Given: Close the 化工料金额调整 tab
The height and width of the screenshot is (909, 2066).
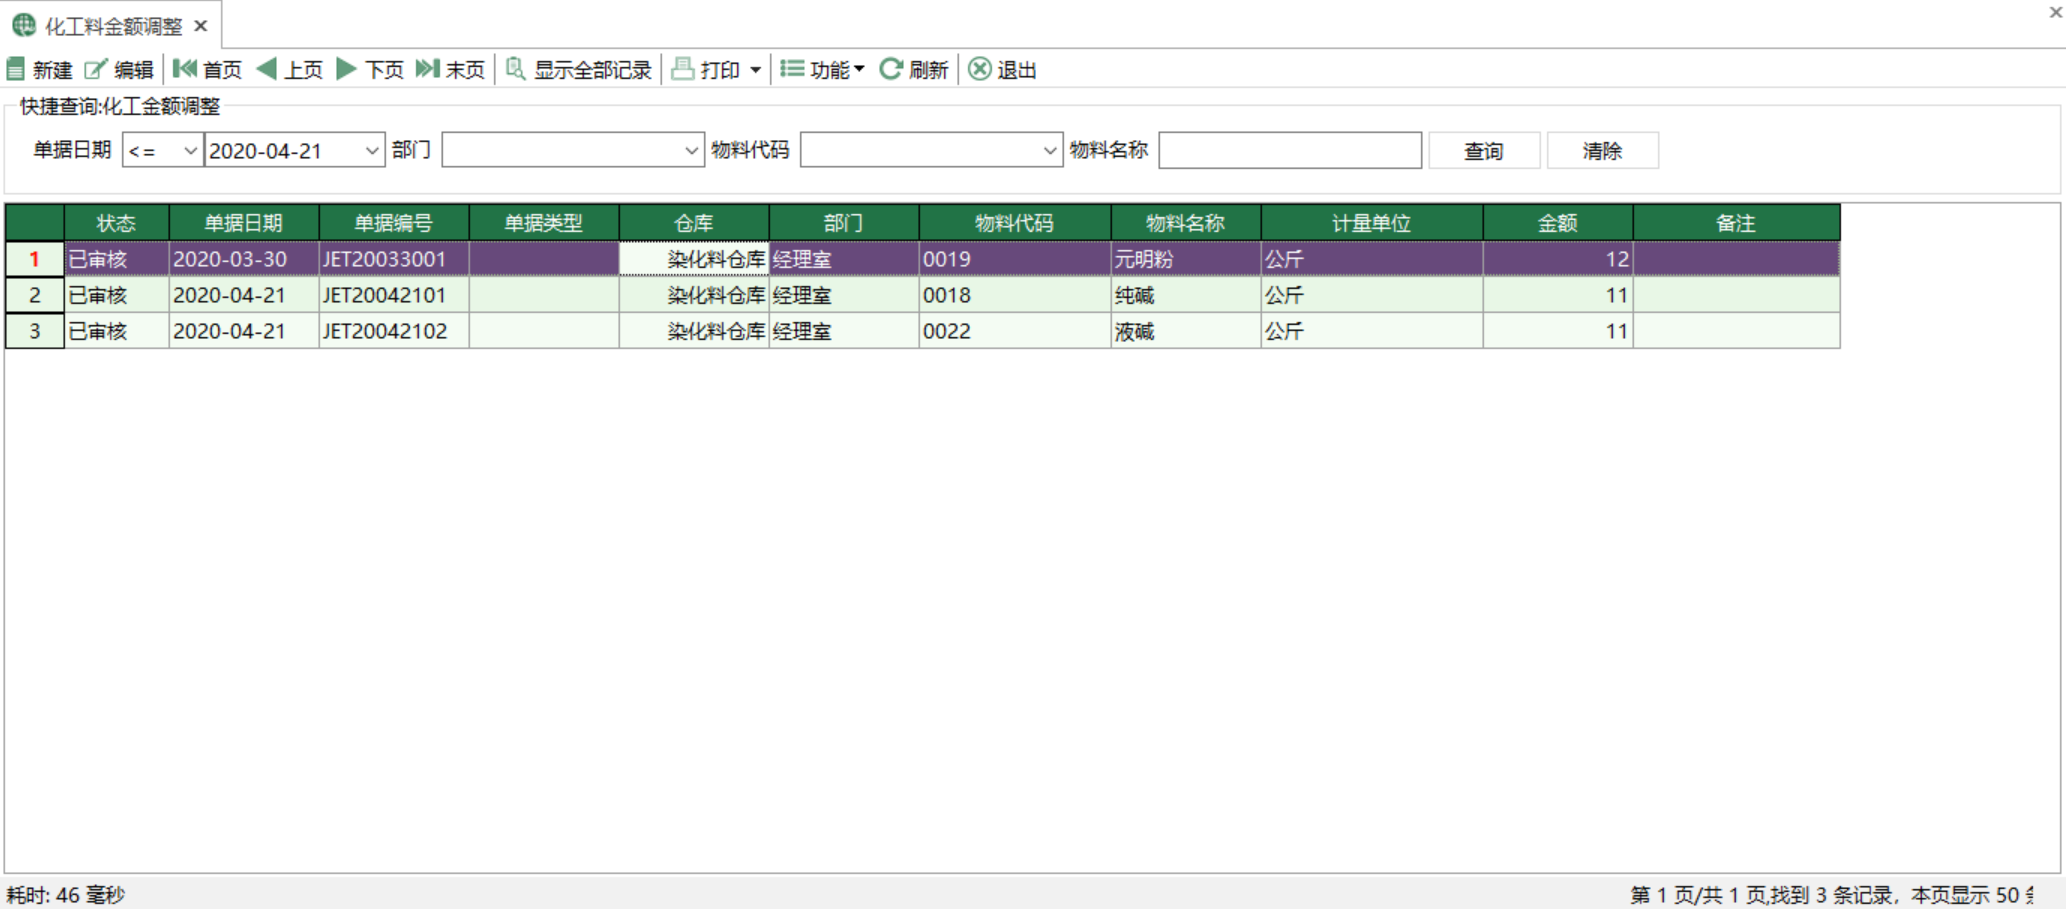Looking at the screenshot, I should click(201, 26).
